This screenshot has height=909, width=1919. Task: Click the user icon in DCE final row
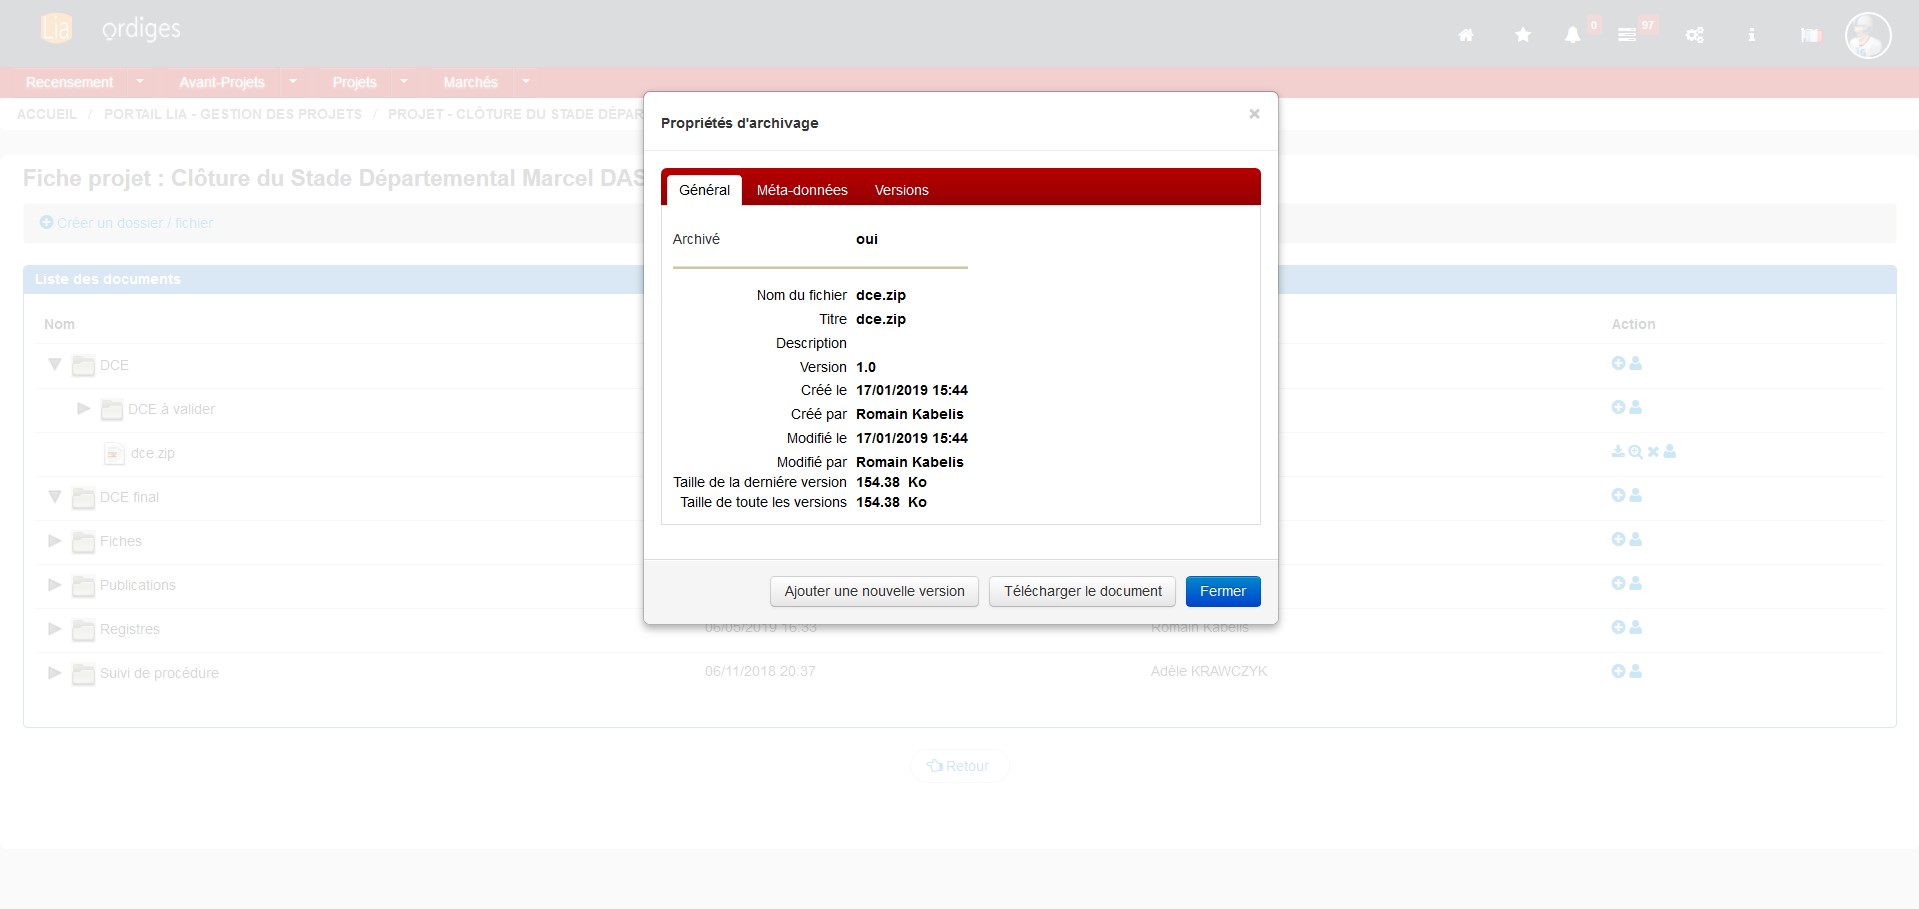(1636, 496)
